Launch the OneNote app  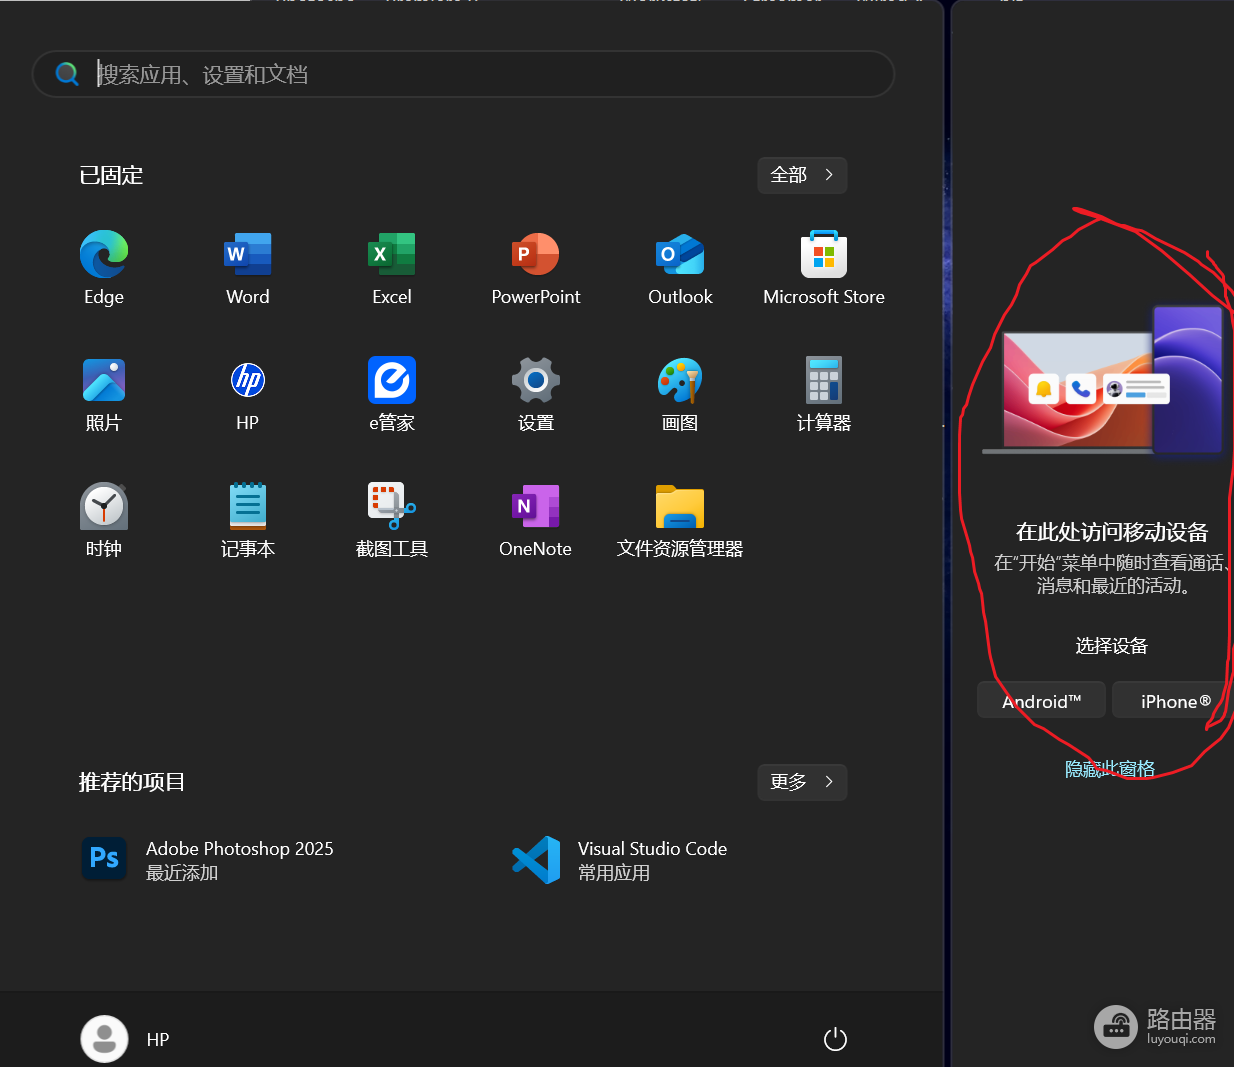coord(536,506)
